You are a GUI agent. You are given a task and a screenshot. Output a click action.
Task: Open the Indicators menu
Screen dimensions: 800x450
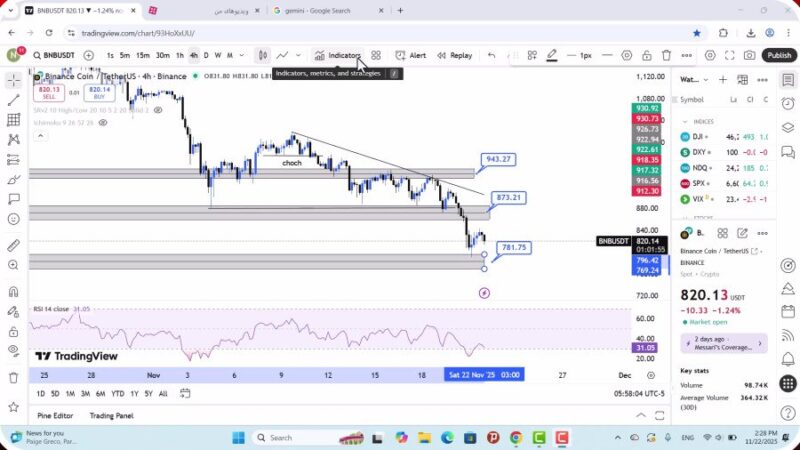pos(337,55)
